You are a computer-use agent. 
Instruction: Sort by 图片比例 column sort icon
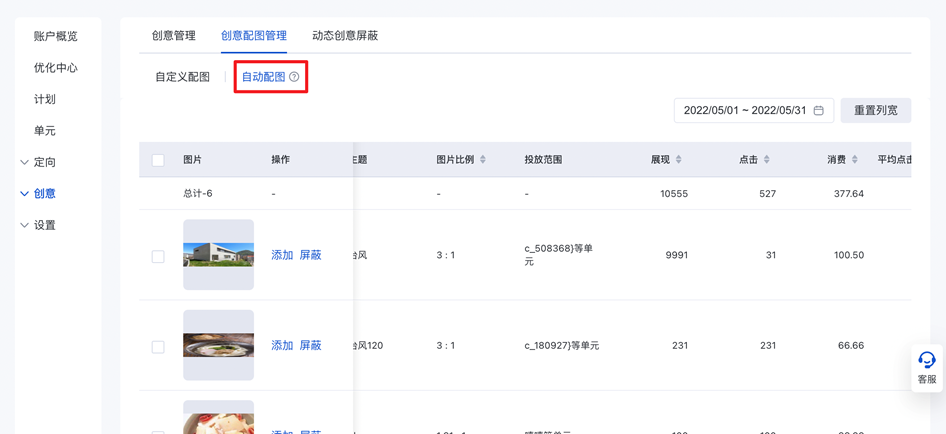click(483, 160)
